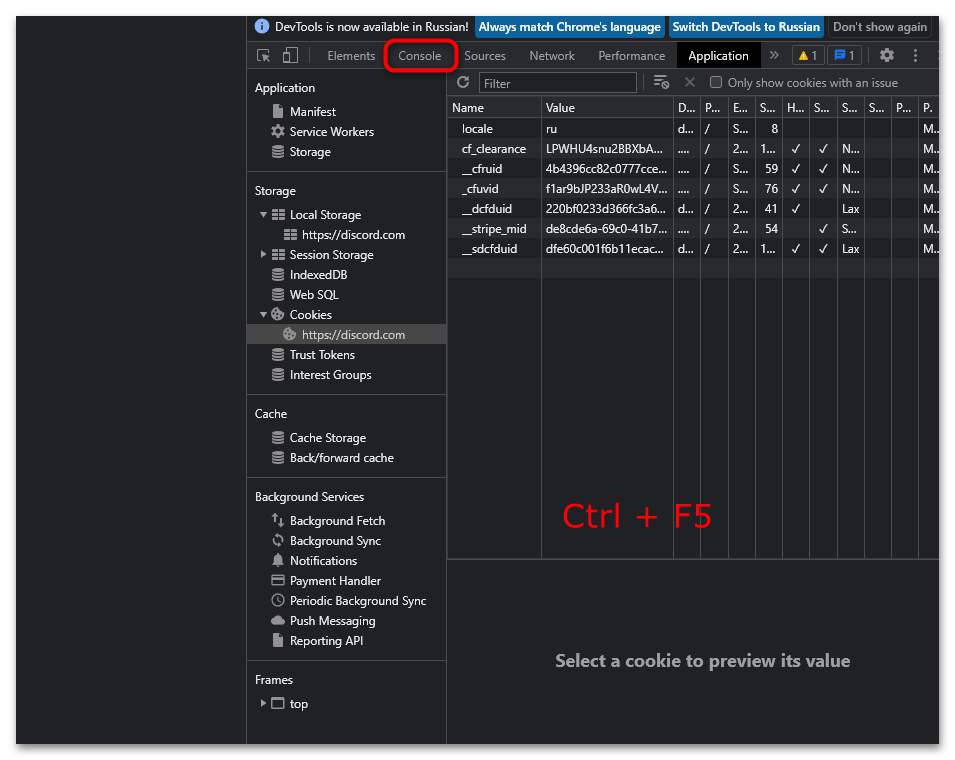Select the __stripe_mid cookie row
This screenshot has height=760, width=955.
pyautogui.click(x=693, y=229)
